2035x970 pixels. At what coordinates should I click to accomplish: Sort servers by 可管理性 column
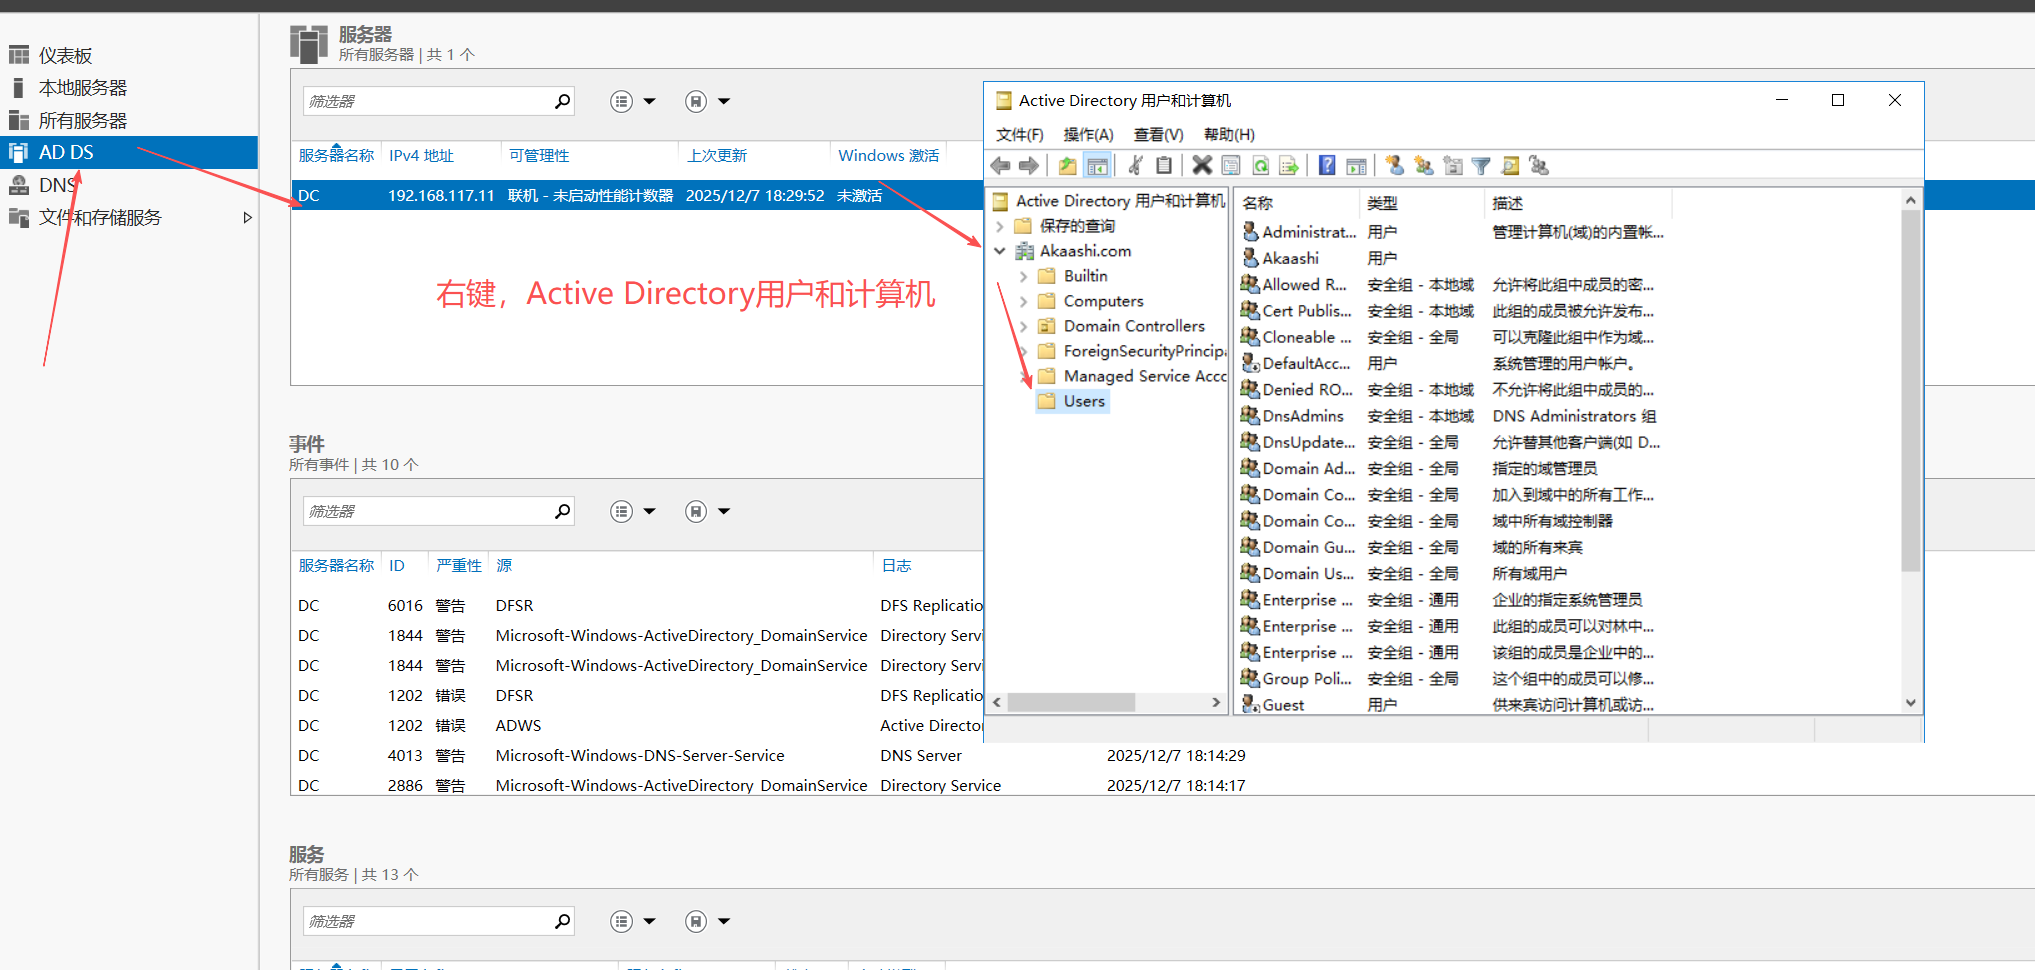tap(539, 156)
